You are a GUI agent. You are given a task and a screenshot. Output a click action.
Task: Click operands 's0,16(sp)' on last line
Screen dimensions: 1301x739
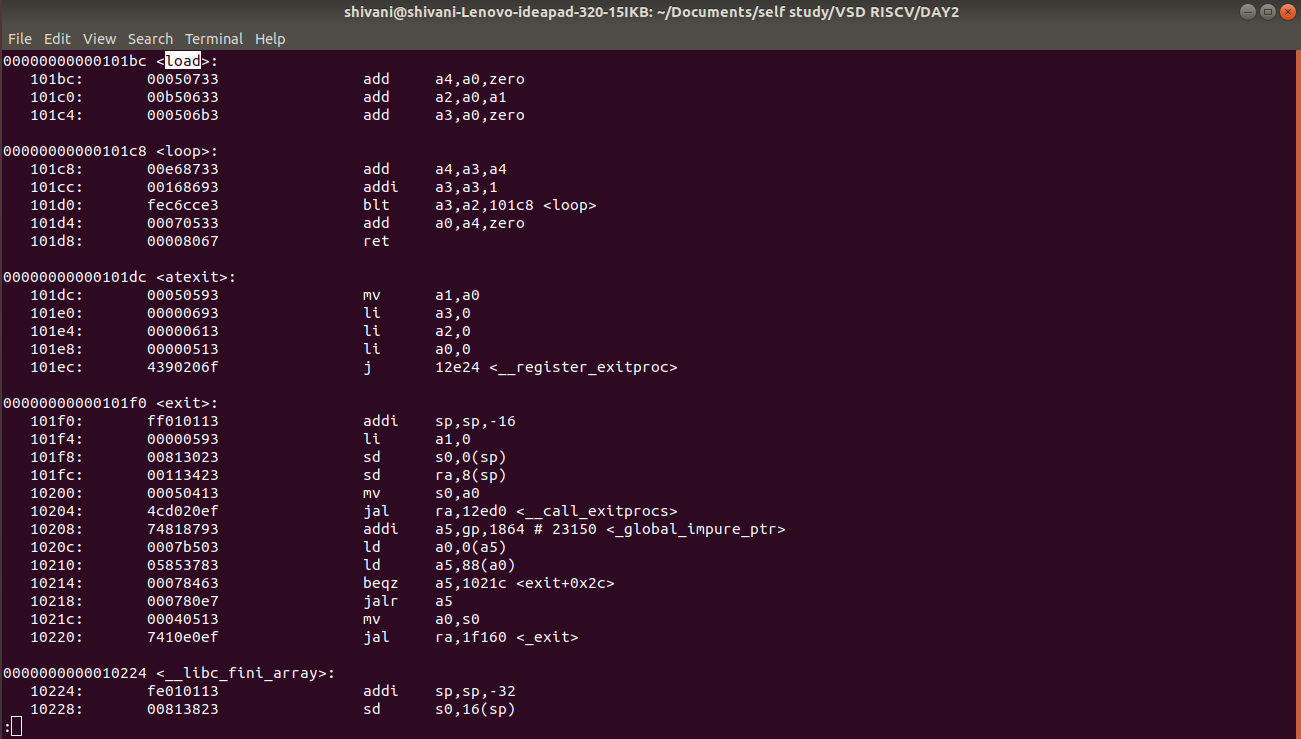point(475,709)
